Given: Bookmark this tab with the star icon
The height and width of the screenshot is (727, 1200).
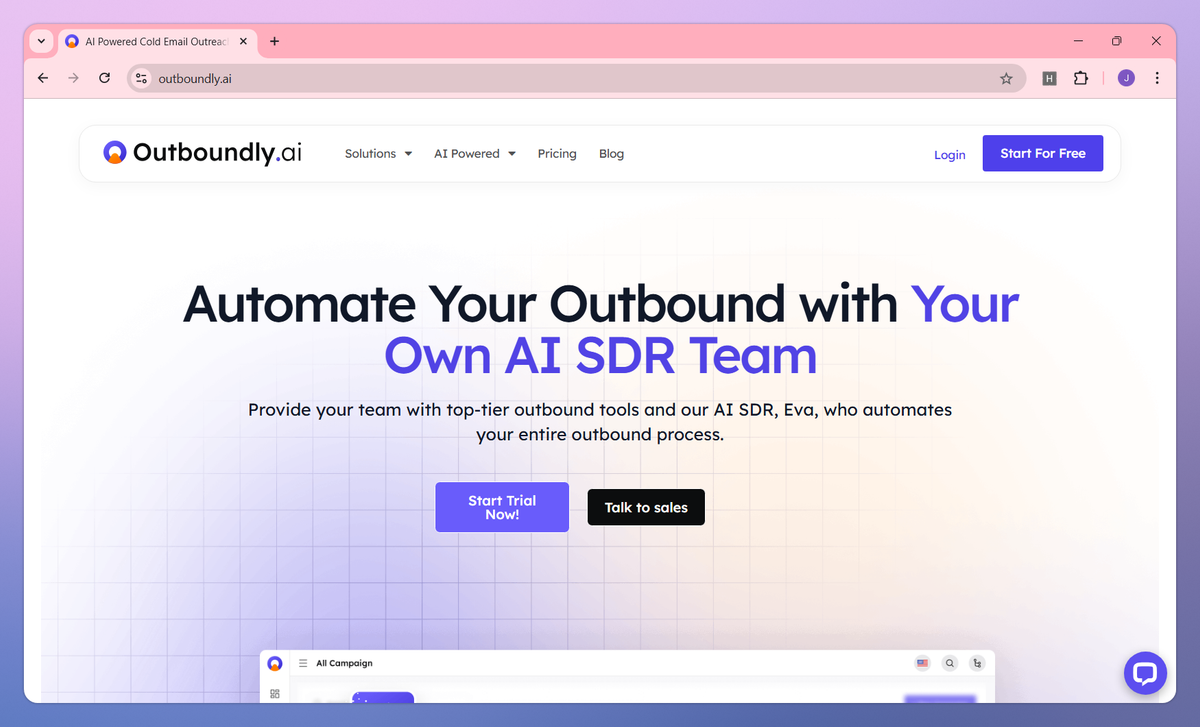Looking at the screenshot, I should [1006, 78].
